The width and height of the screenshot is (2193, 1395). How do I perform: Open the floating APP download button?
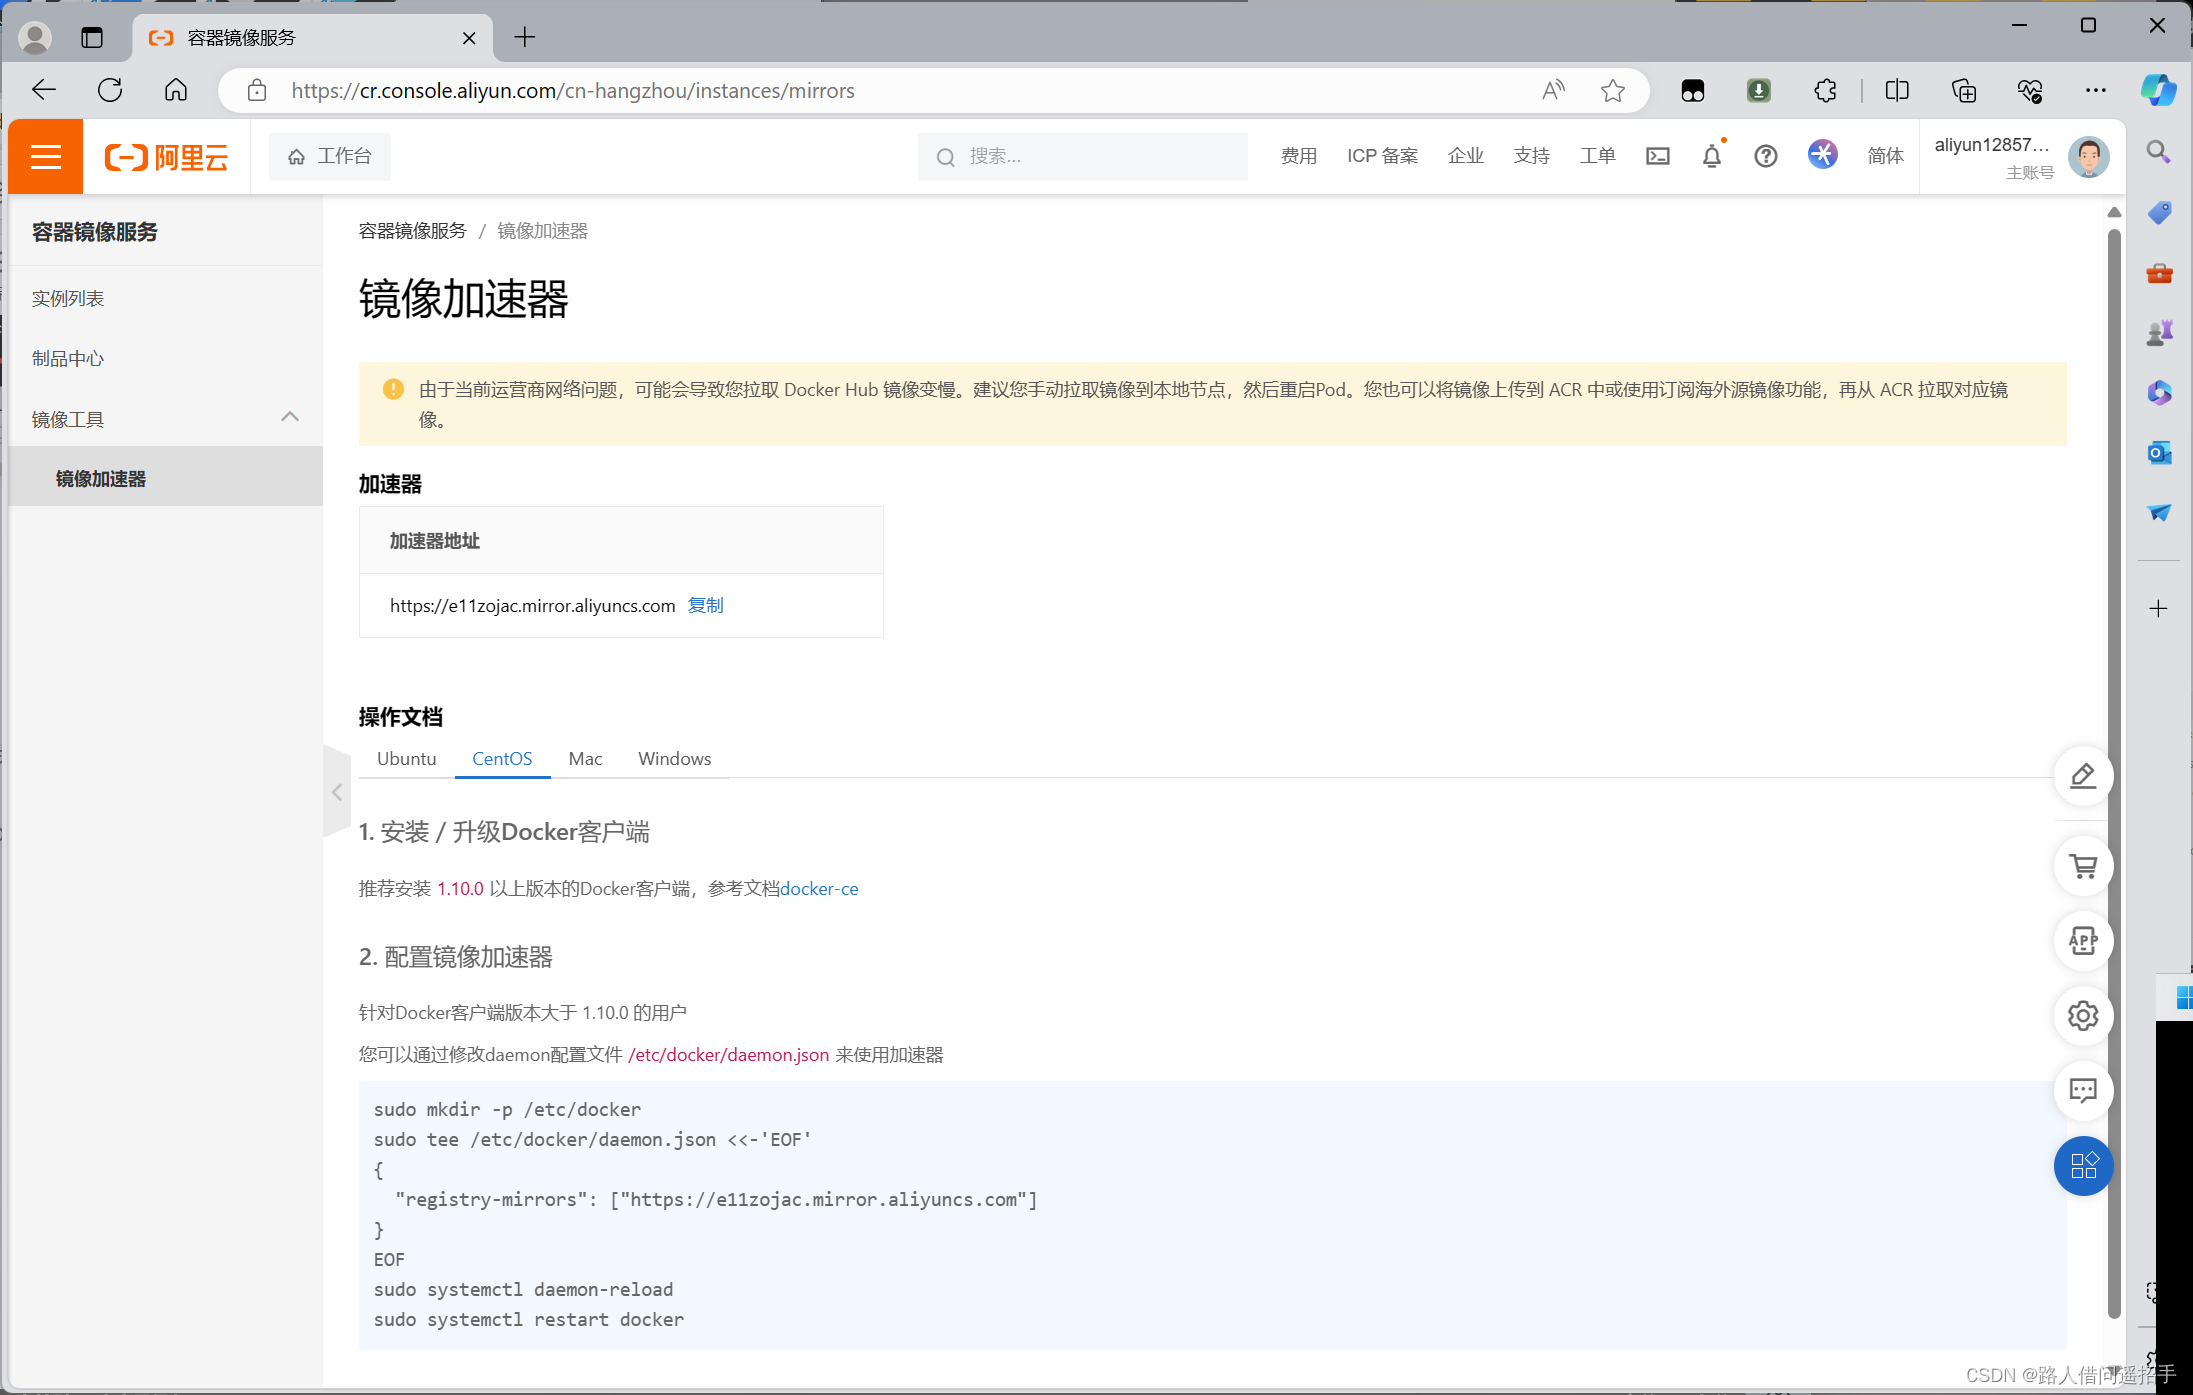click(2083, 941)
